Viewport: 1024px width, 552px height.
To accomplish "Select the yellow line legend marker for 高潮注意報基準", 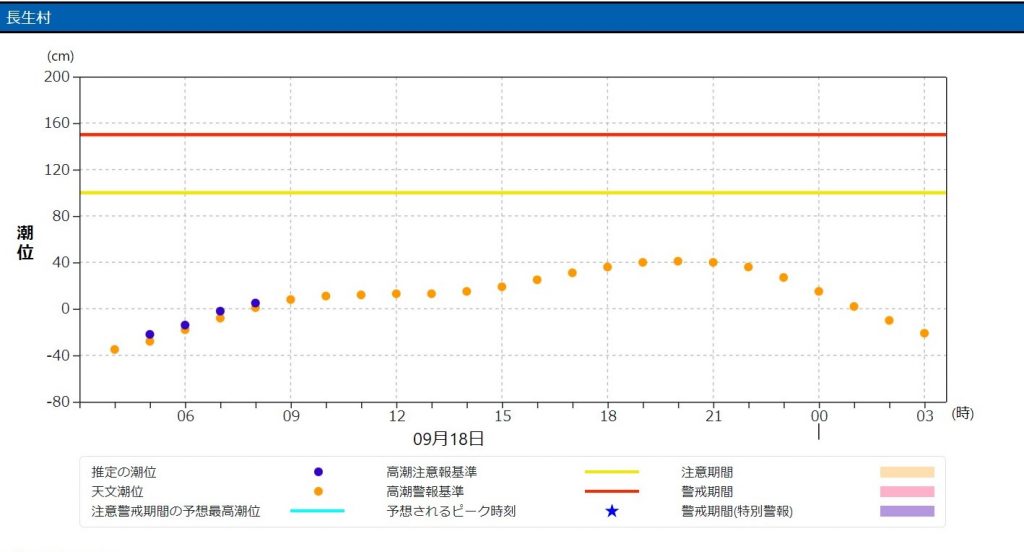I will [612, 472].
